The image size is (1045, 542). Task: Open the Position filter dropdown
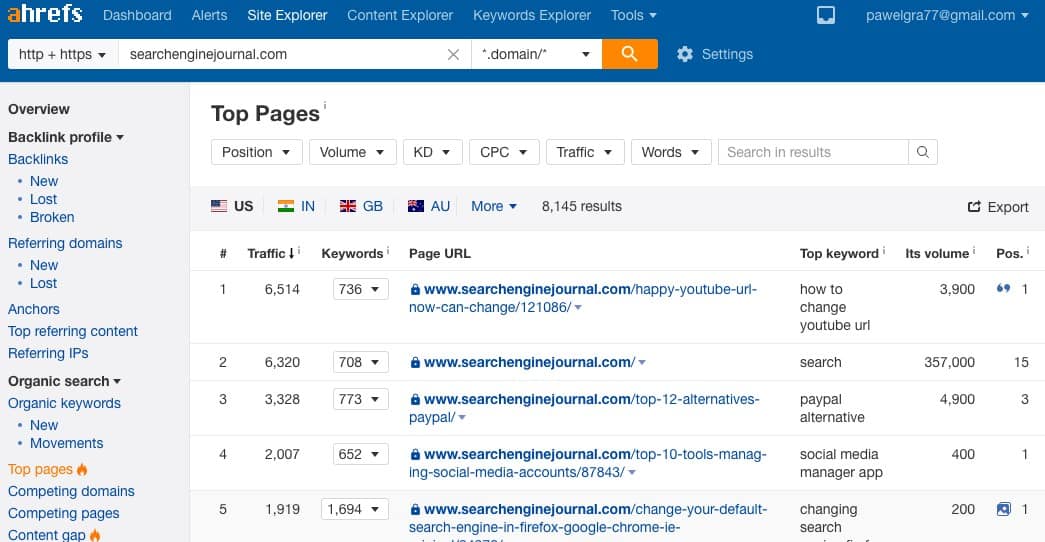[x=257, y=152]
